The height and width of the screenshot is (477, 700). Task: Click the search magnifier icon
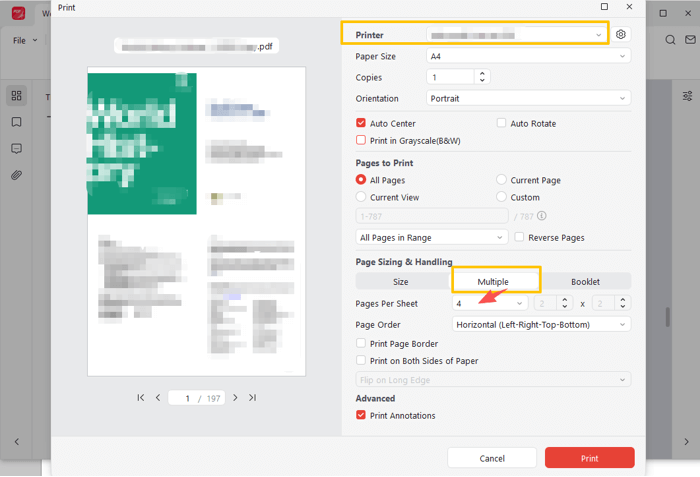pos(670,40)
